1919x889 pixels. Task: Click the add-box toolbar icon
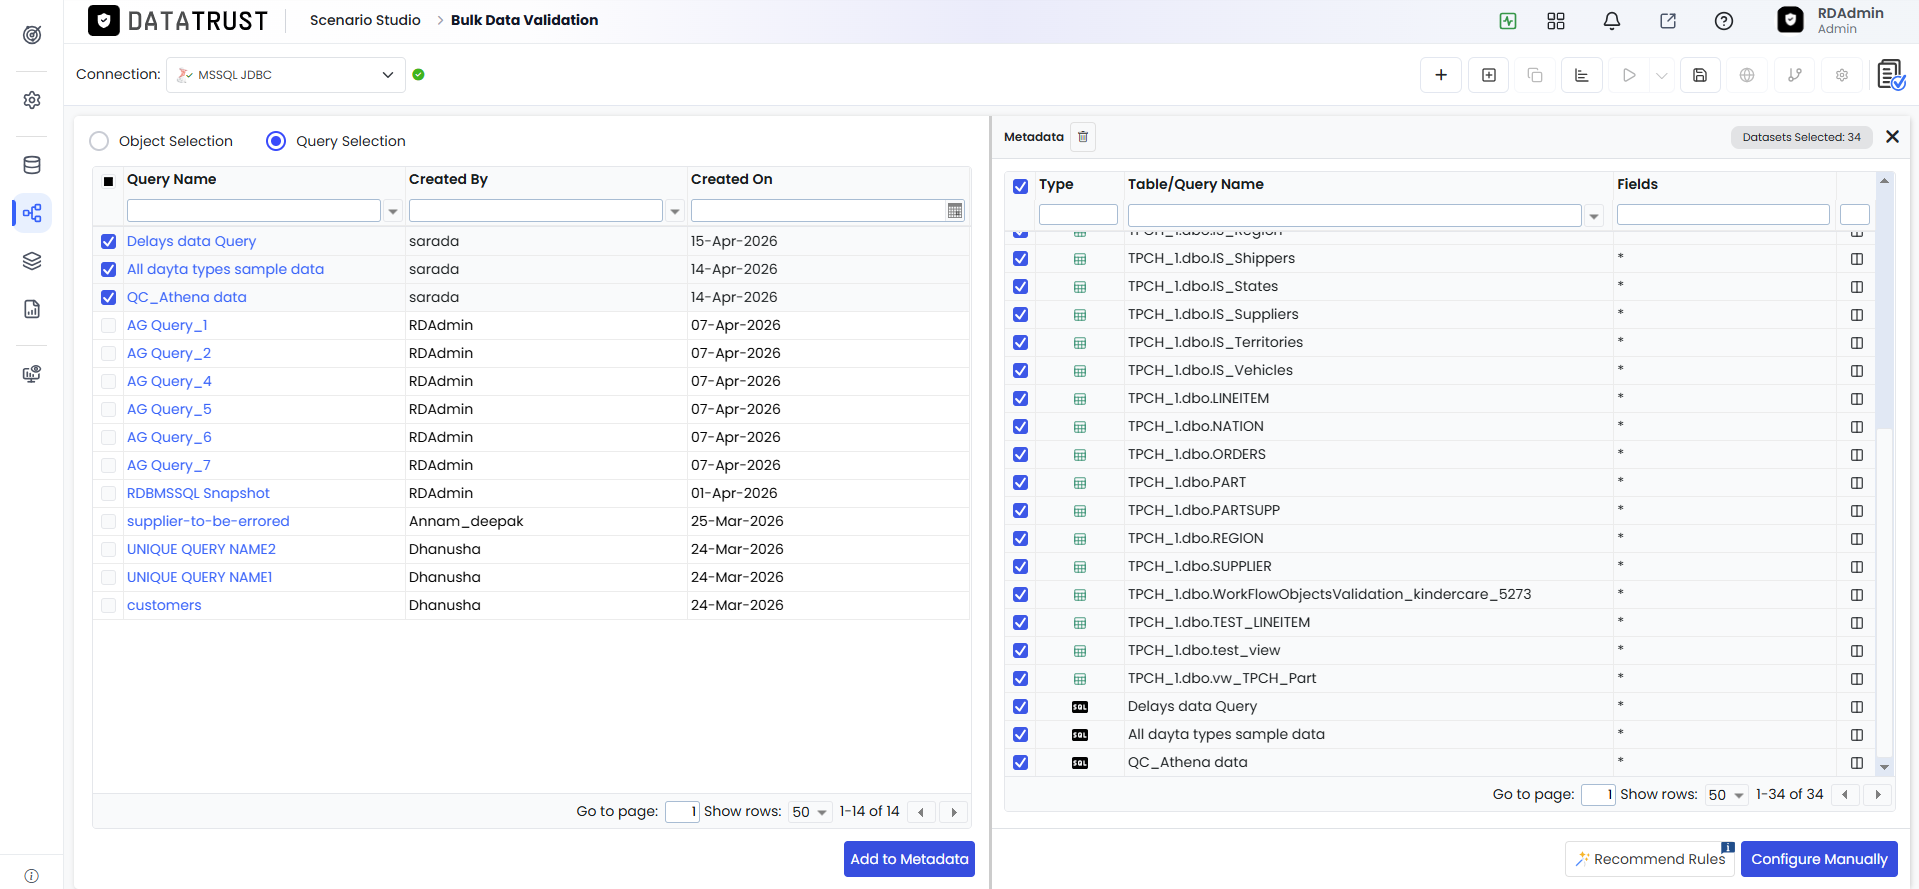point(1489,75)
